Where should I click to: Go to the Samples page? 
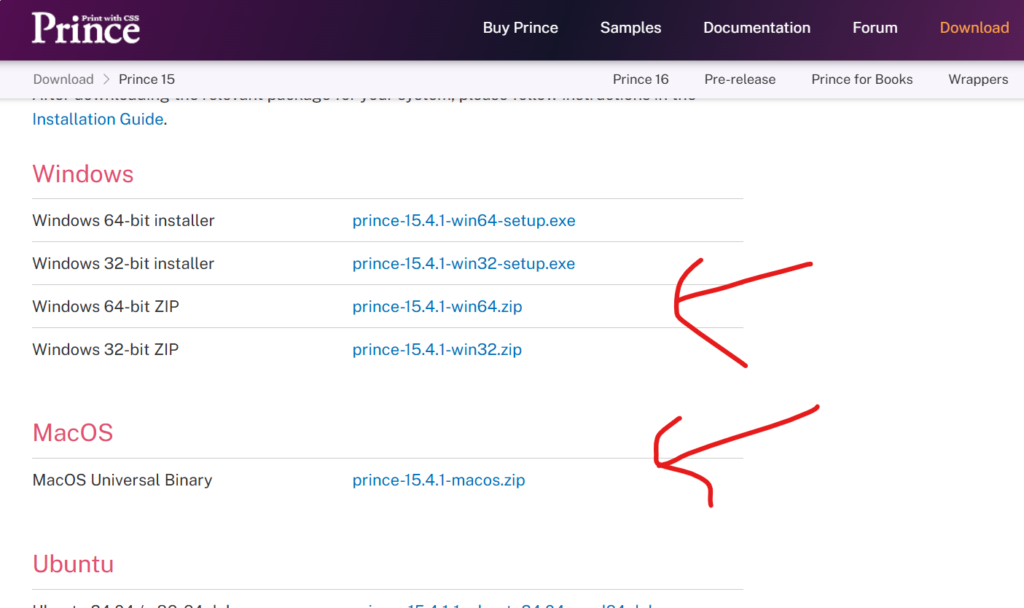[x=630, y=28]
